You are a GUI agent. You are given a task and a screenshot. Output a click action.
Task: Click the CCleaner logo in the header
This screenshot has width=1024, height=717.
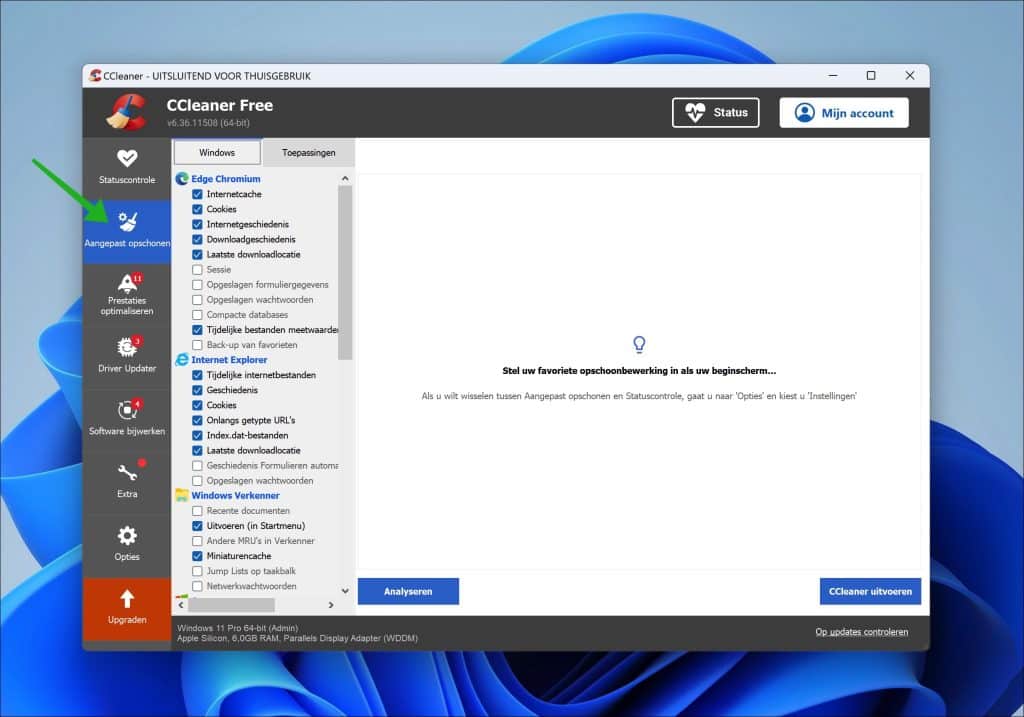127,112
